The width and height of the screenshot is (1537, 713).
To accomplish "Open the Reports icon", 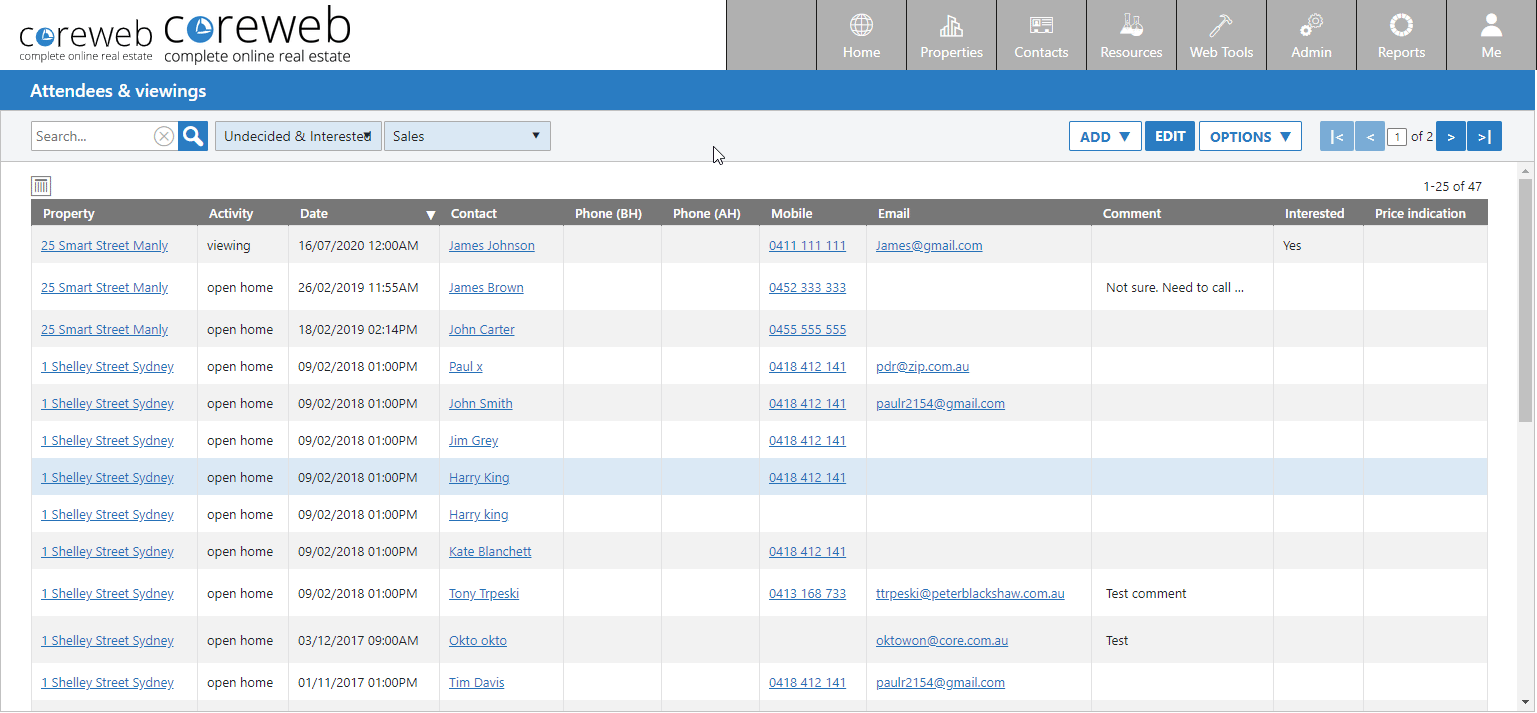I will click(x=1401, y=26).
